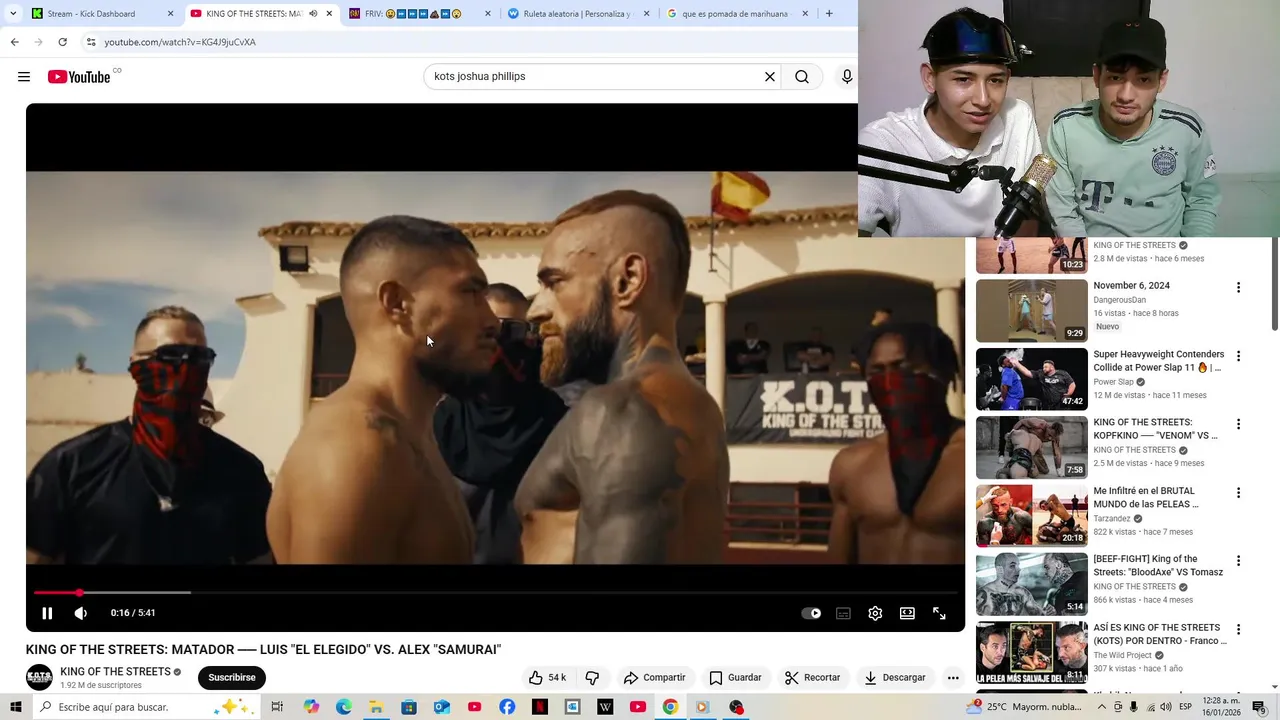This screenshot has width=1280, height=720.
Task: Reload the page with the refresh icon
Action: click(x=62, y=42)
